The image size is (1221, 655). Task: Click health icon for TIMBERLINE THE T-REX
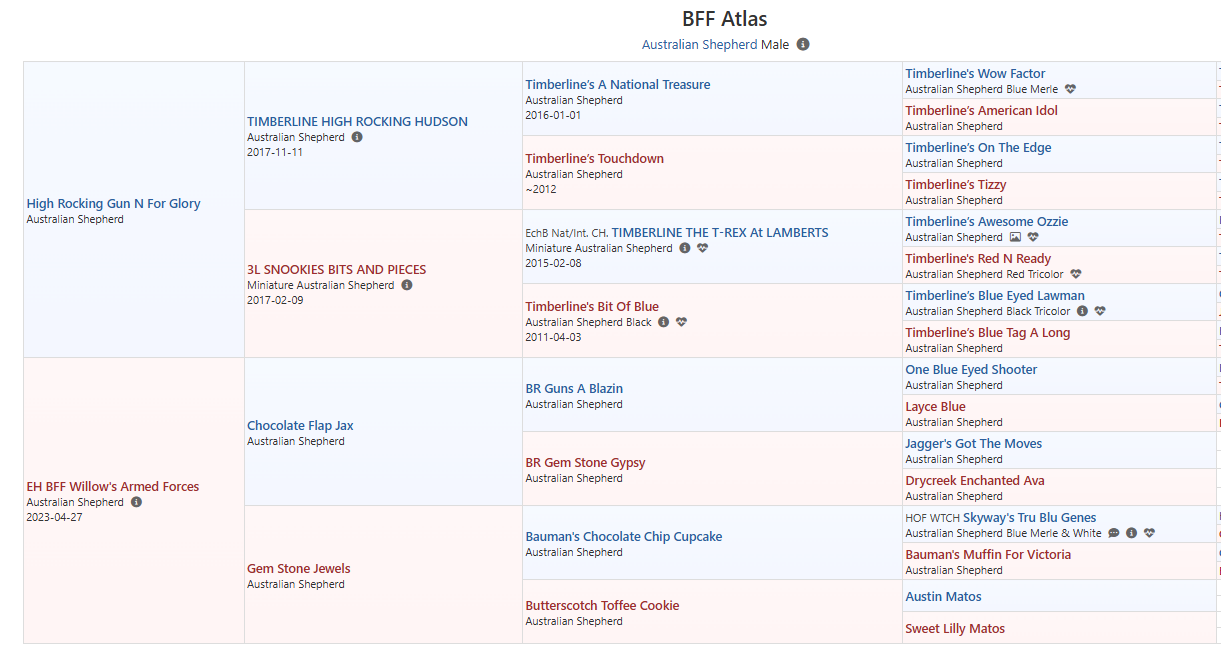click(702, 248)
